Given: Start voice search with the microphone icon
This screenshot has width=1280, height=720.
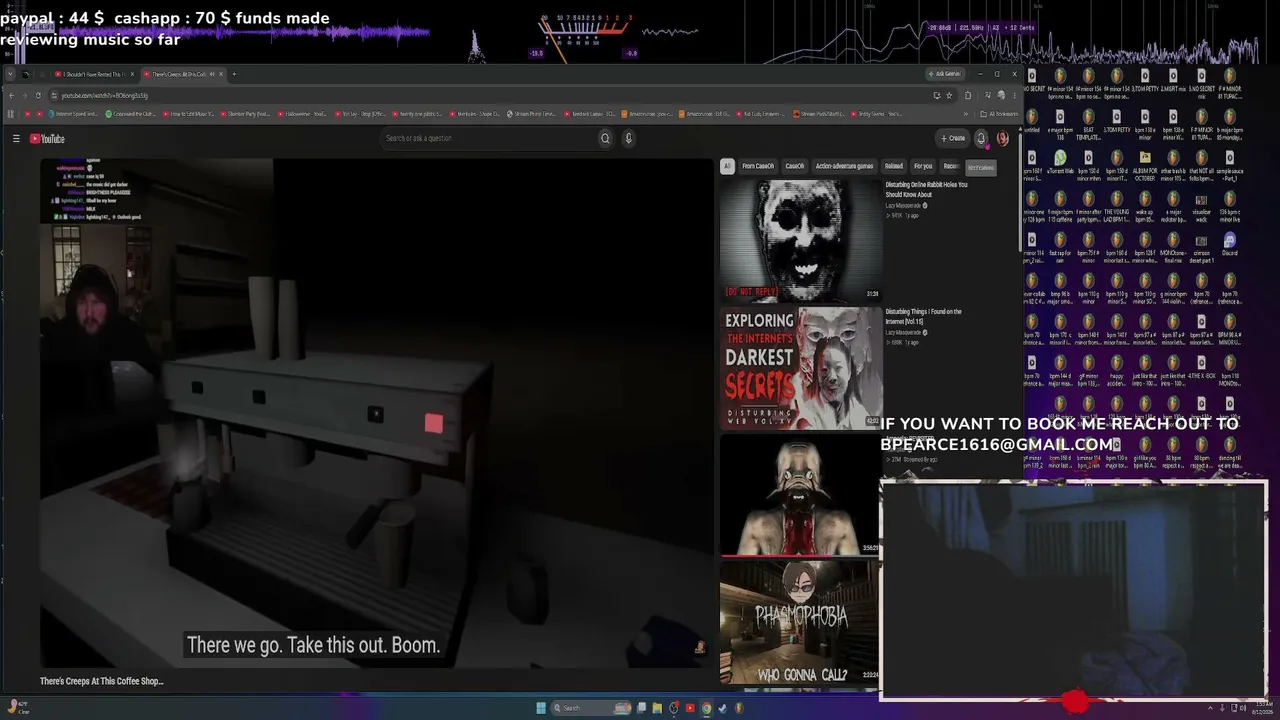Looking at the screenshot, I should pyautogui.click(x=628, y=139).
